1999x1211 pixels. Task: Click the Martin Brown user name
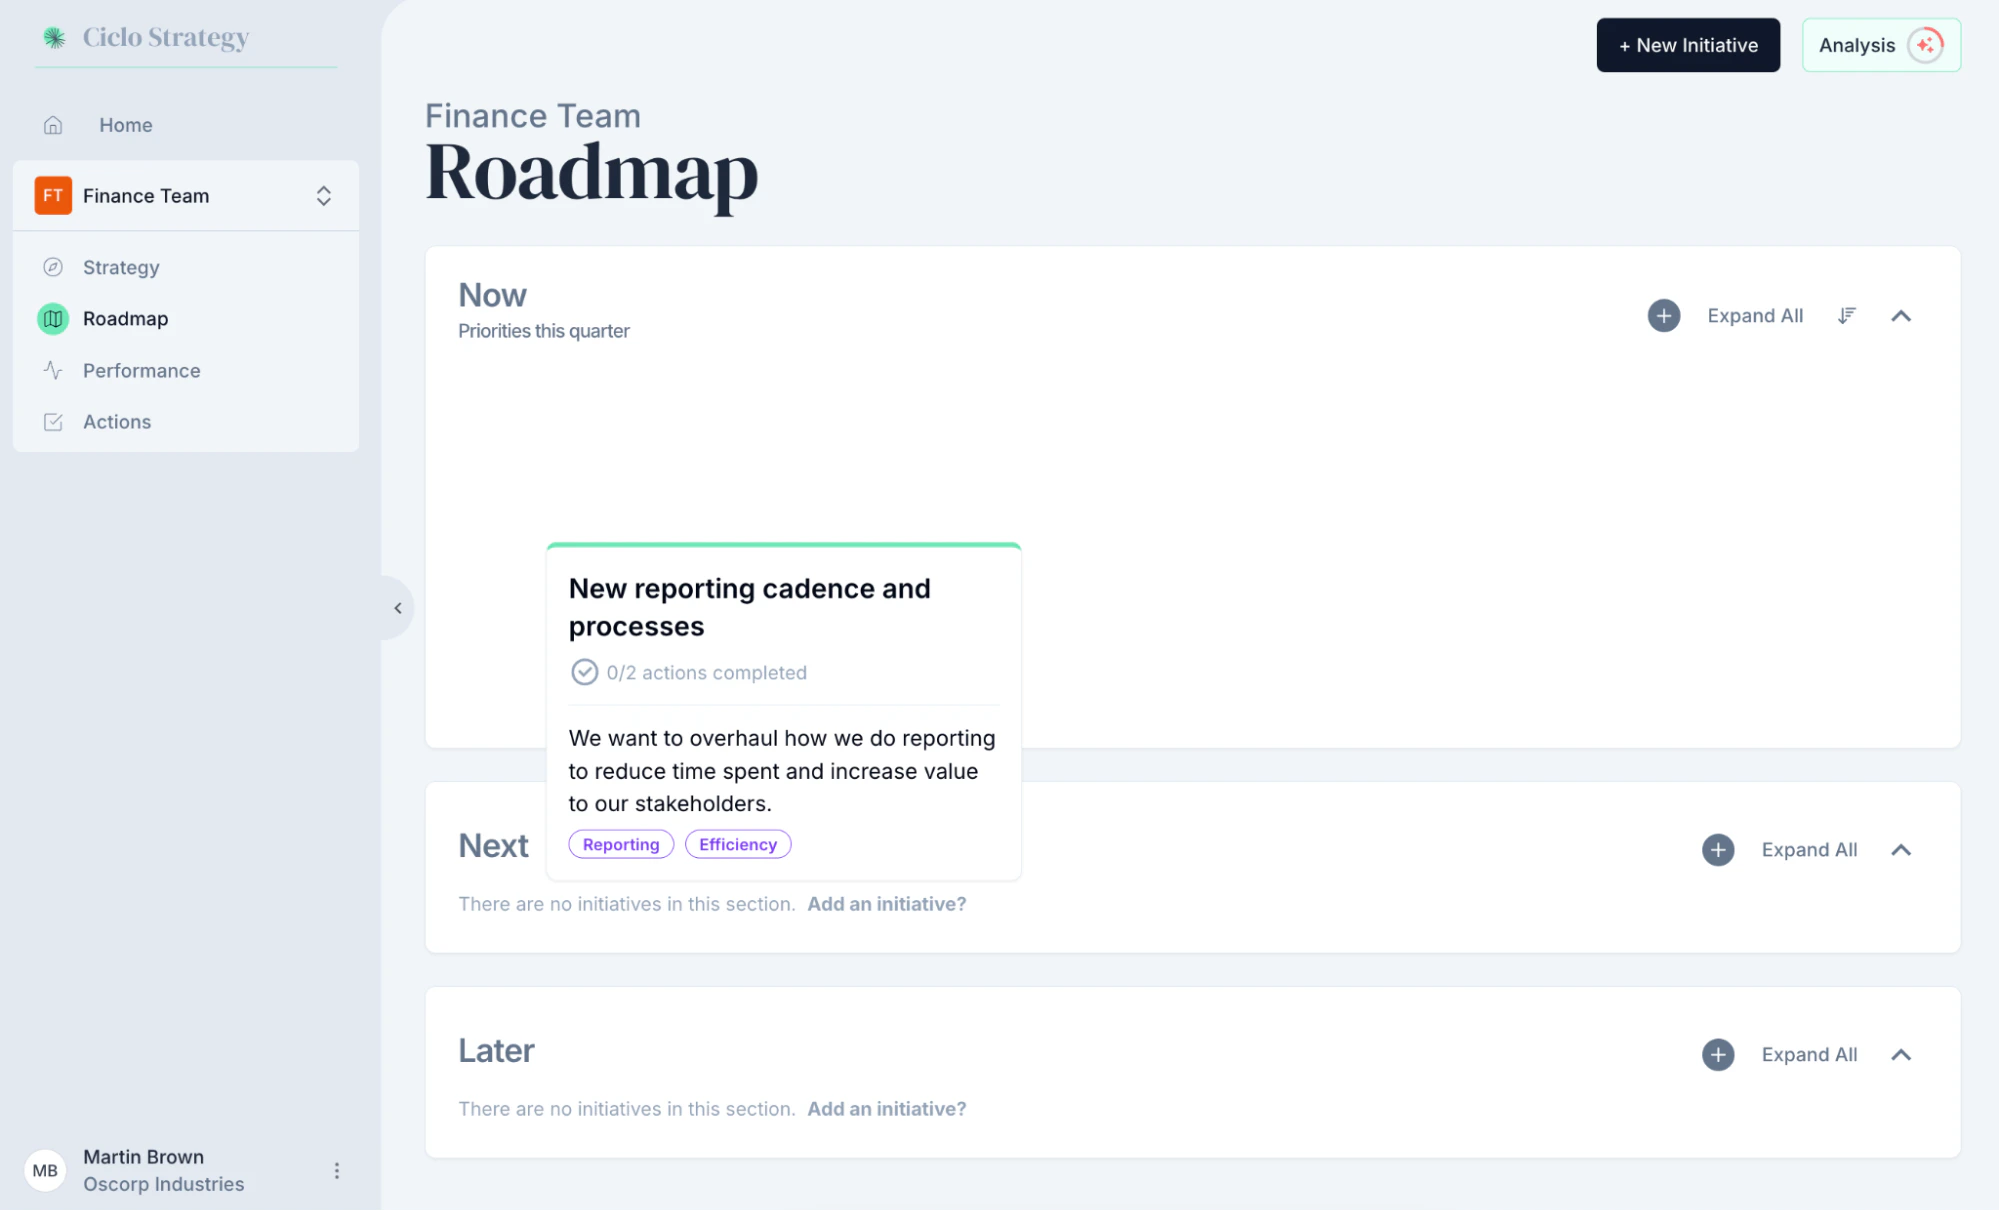click(x=143, y=1157)
